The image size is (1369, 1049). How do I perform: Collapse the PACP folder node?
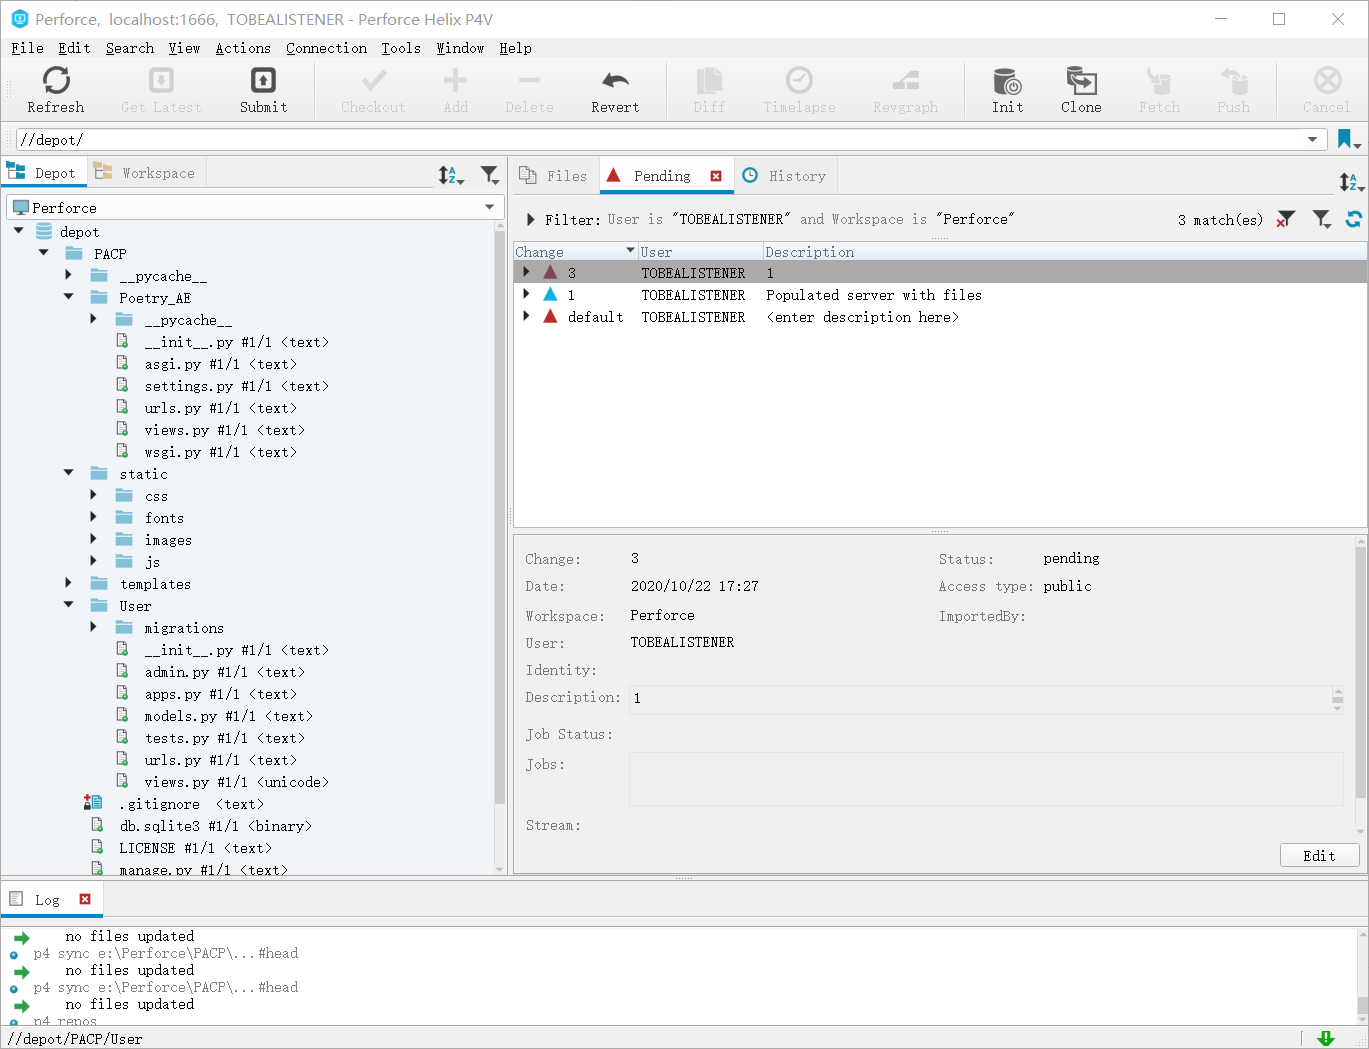coord(44,253)
